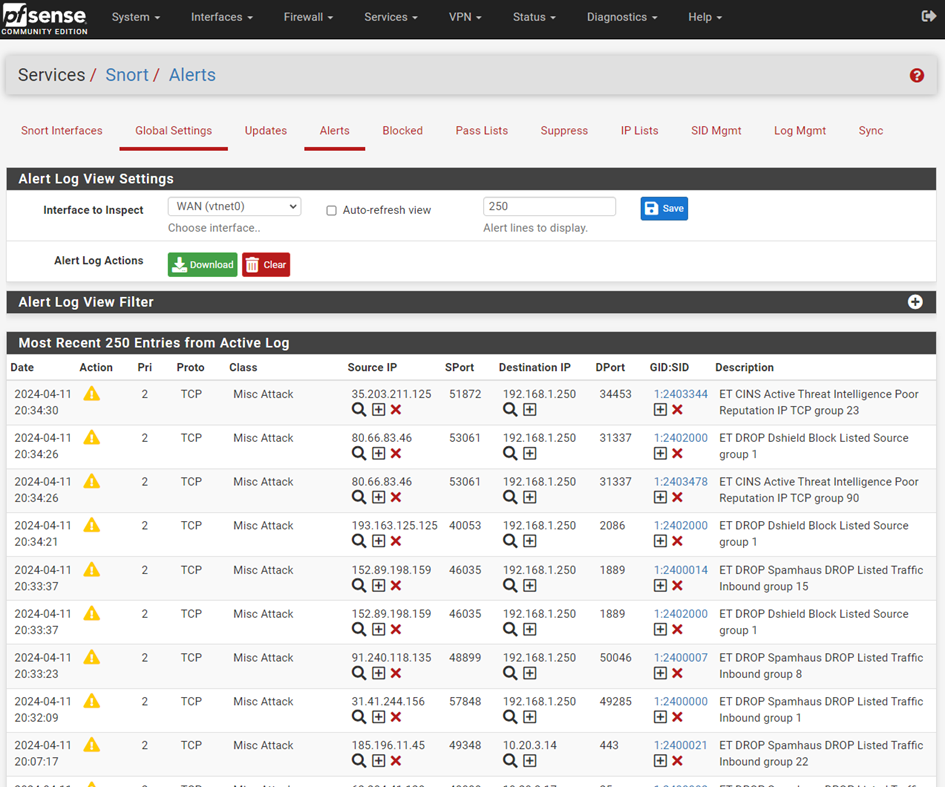Screen dimensions: 945x787
Task: Open the Diagnostics menu
Action: pos(621,17)
